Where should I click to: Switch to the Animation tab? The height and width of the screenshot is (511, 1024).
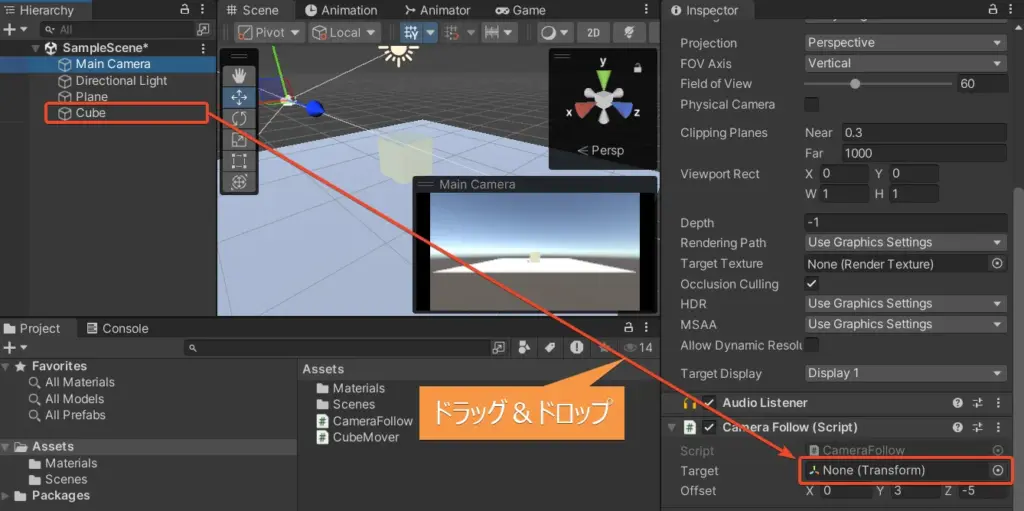(x=341, y=10)
